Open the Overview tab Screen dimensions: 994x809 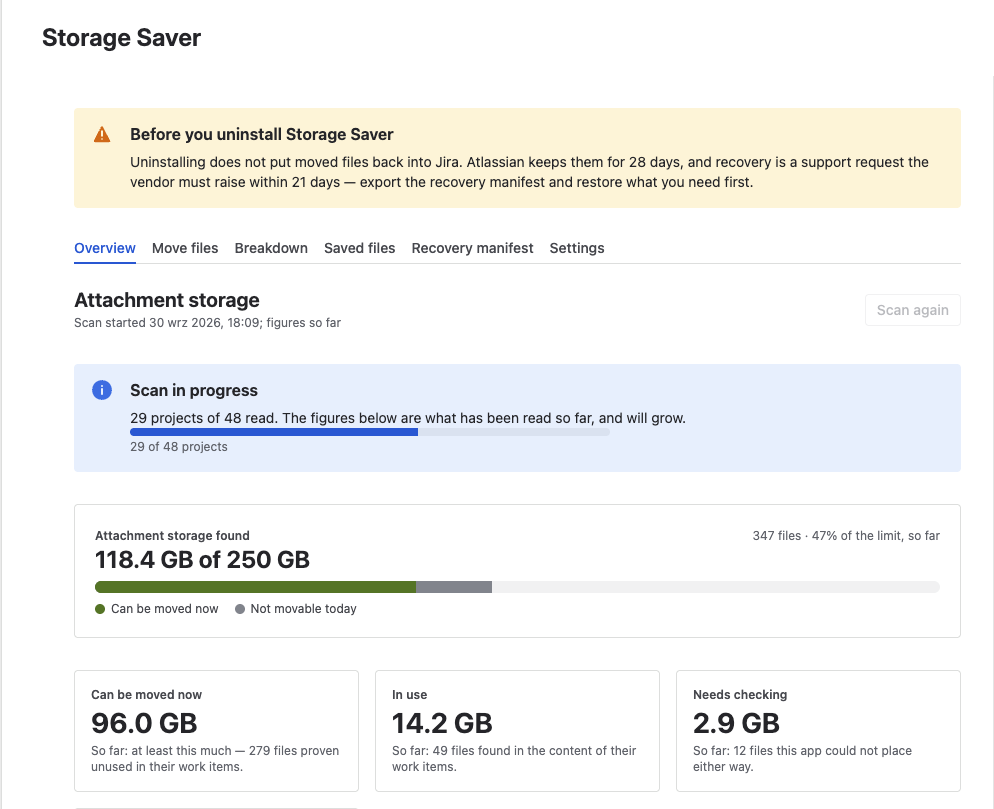105,248
